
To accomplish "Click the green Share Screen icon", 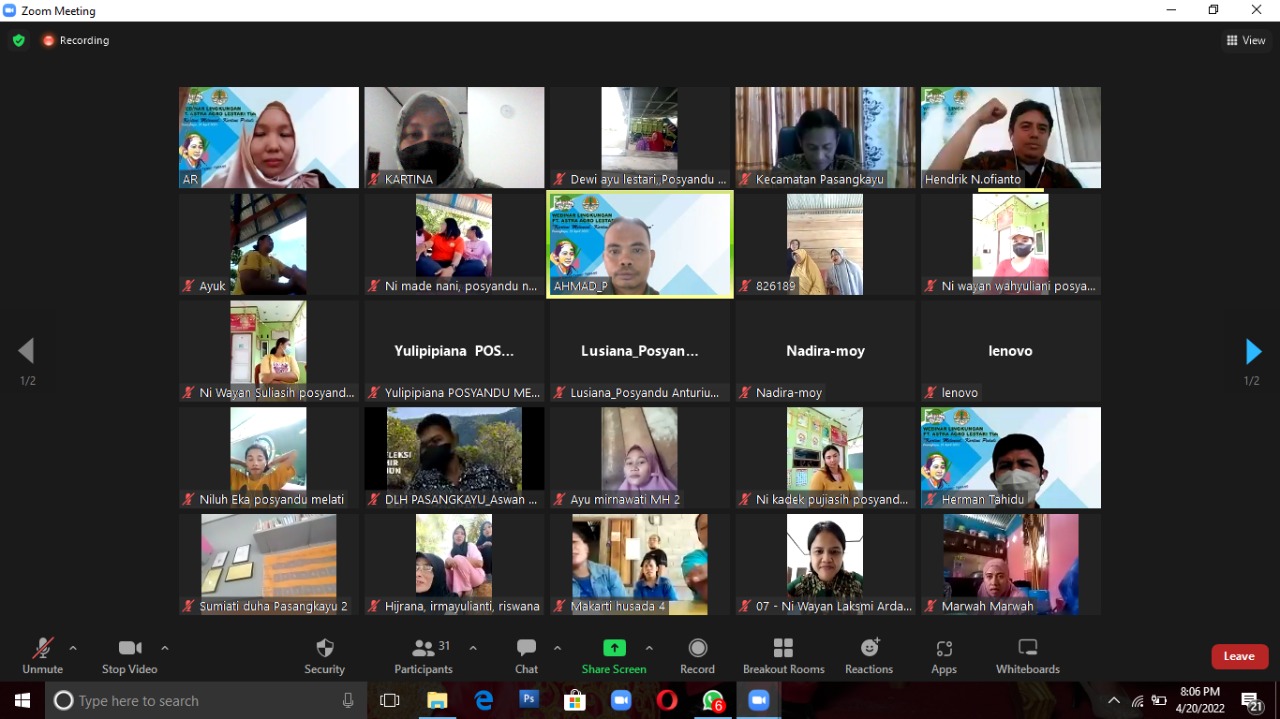I will [614, 648].
